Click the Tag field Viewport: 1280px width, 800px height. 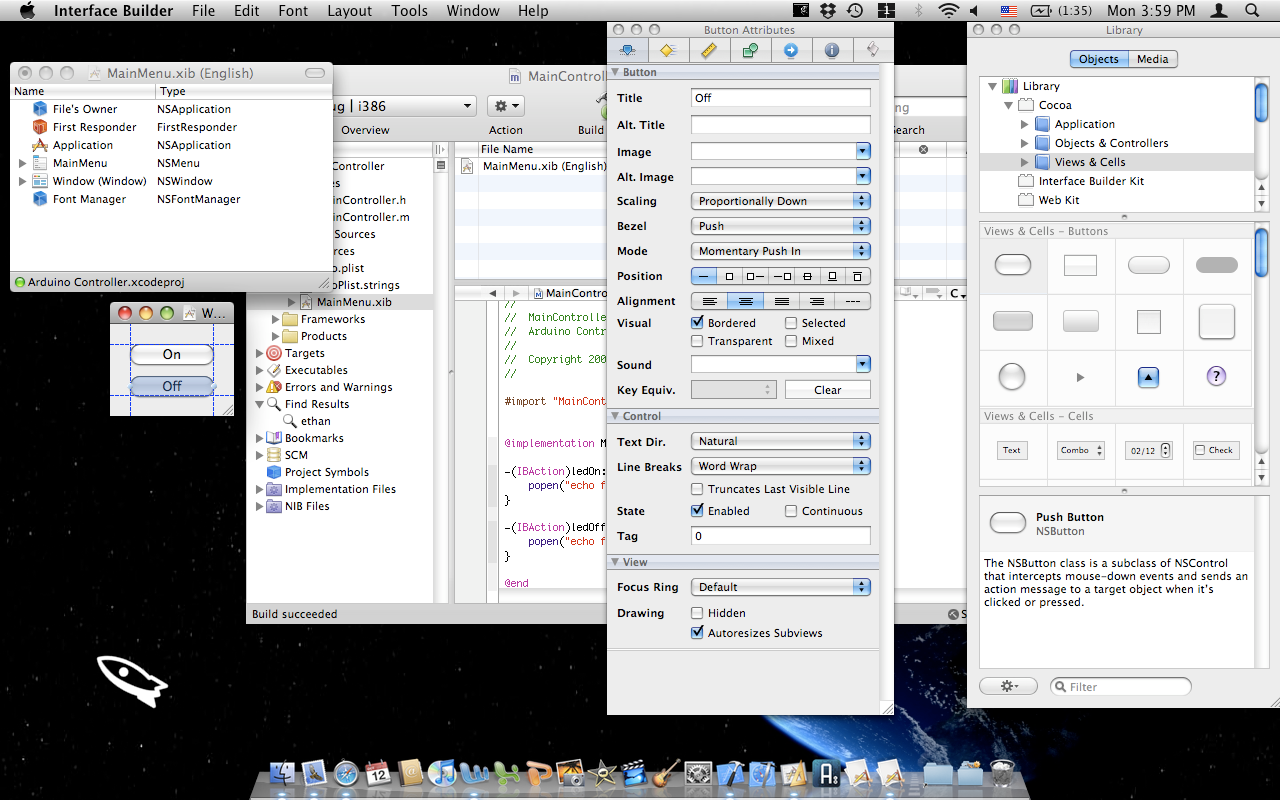click(x=781, y=536)
